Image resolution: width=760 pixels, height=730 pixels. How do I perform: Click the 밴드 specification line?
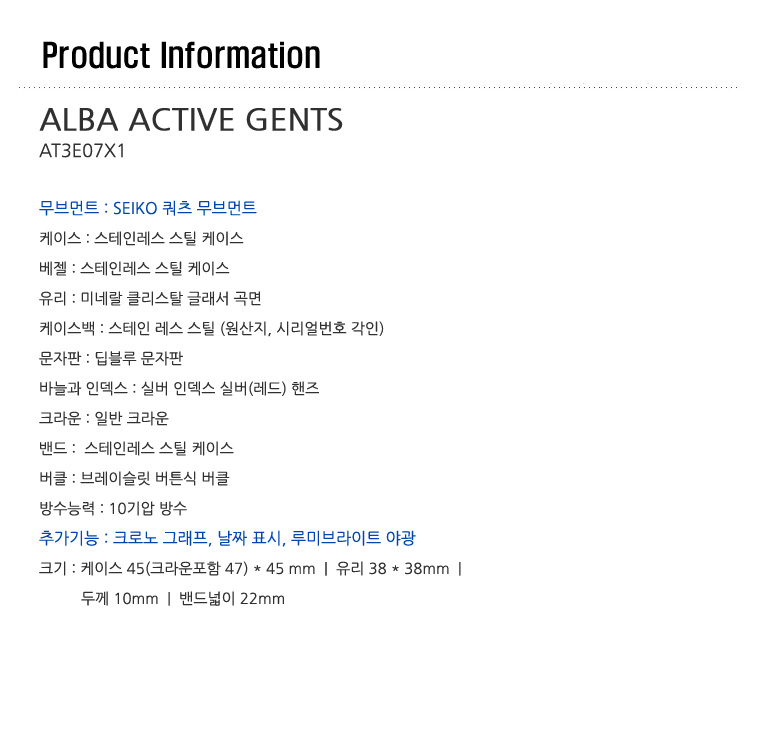[x=136, y=448]
